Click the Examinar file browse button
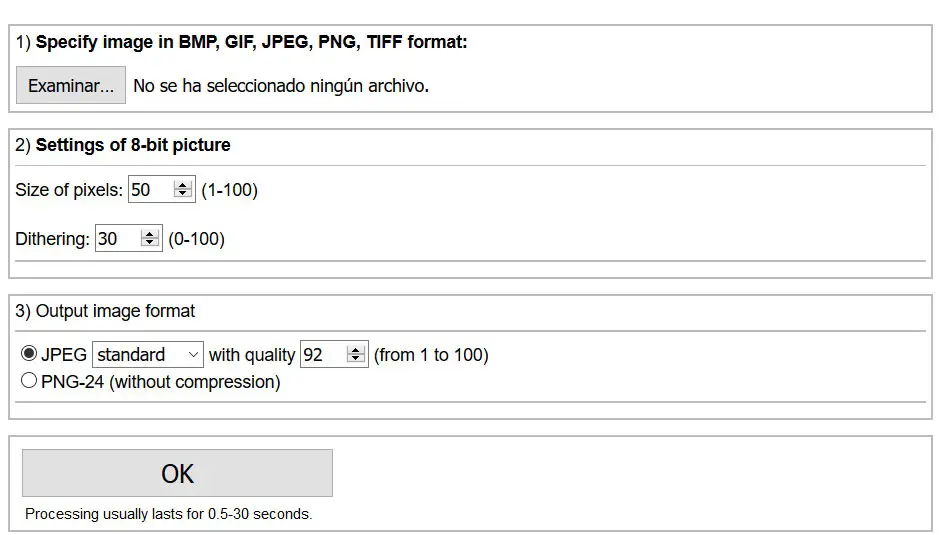 pos(71,86)
